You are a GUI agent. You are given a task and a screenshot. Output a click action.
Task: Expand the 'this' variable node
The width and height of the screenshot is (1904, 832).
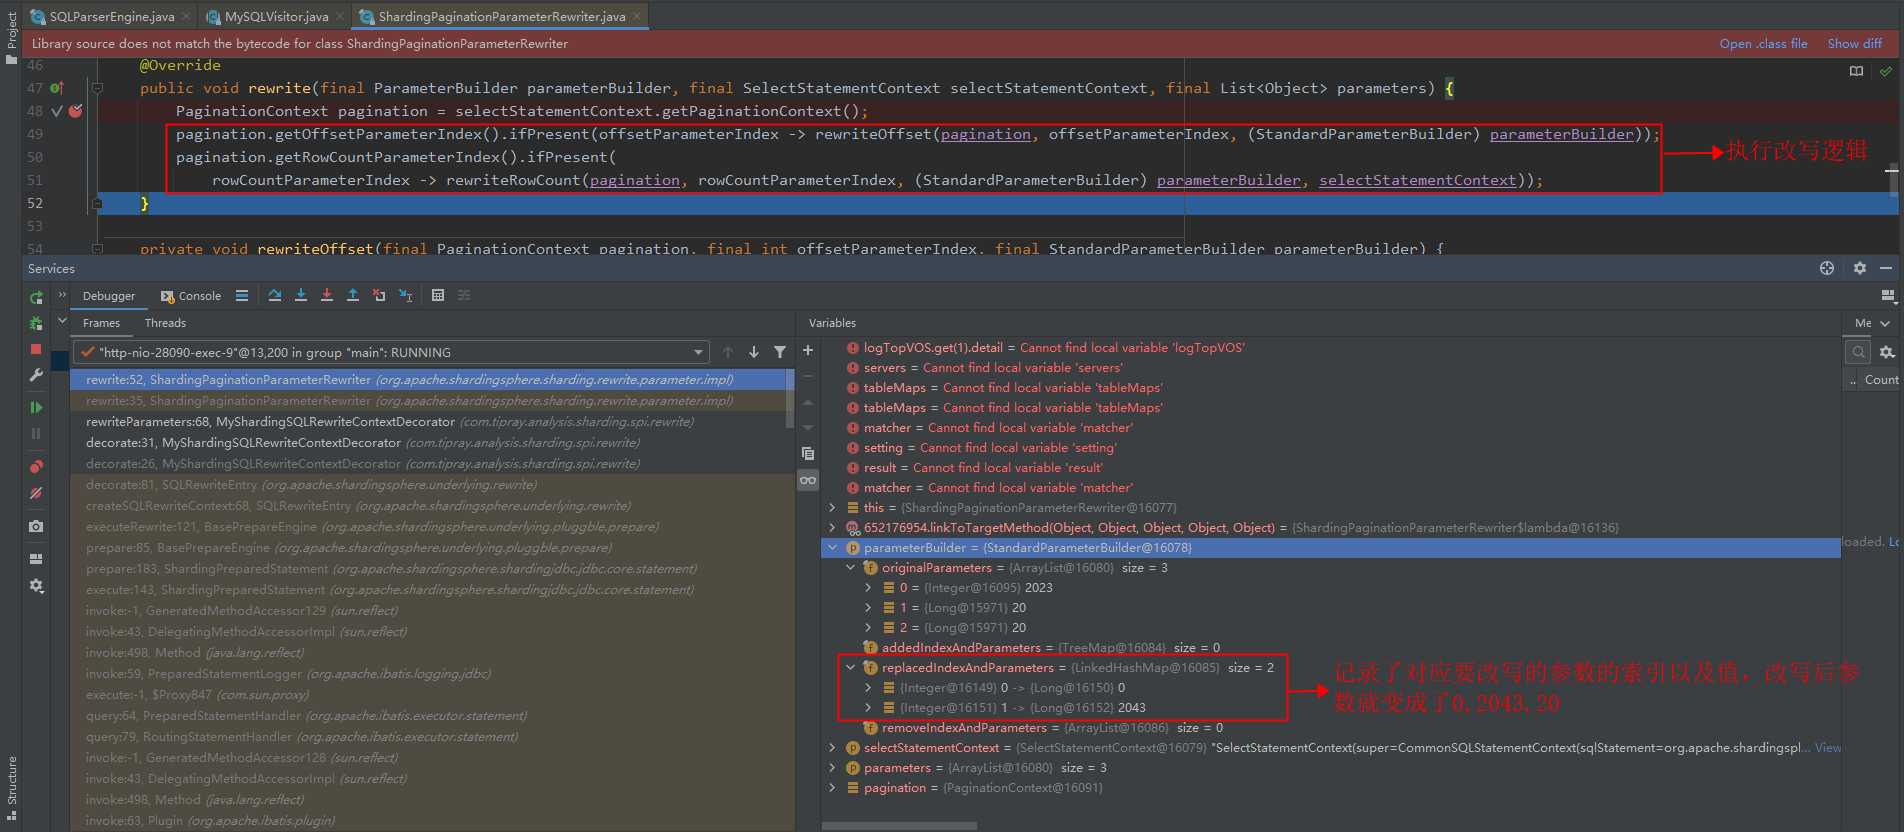click(x=832, y=508)
